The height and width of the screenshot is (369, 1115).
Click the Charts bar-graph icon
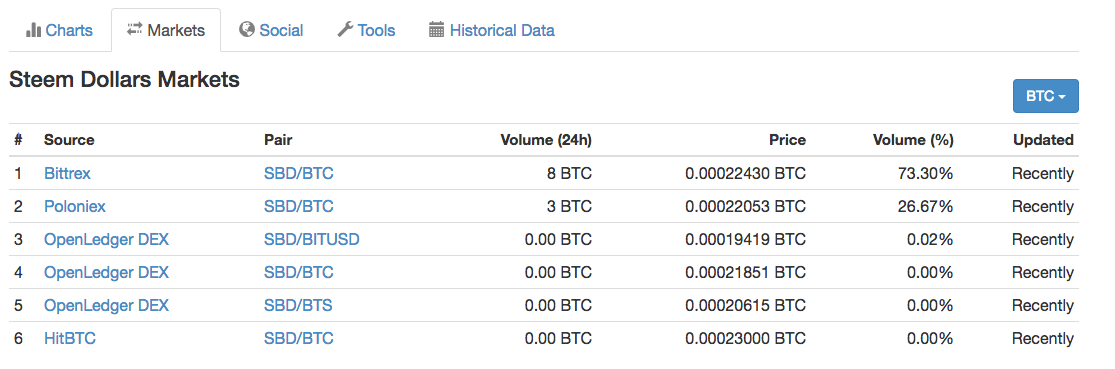coord(33,31)
